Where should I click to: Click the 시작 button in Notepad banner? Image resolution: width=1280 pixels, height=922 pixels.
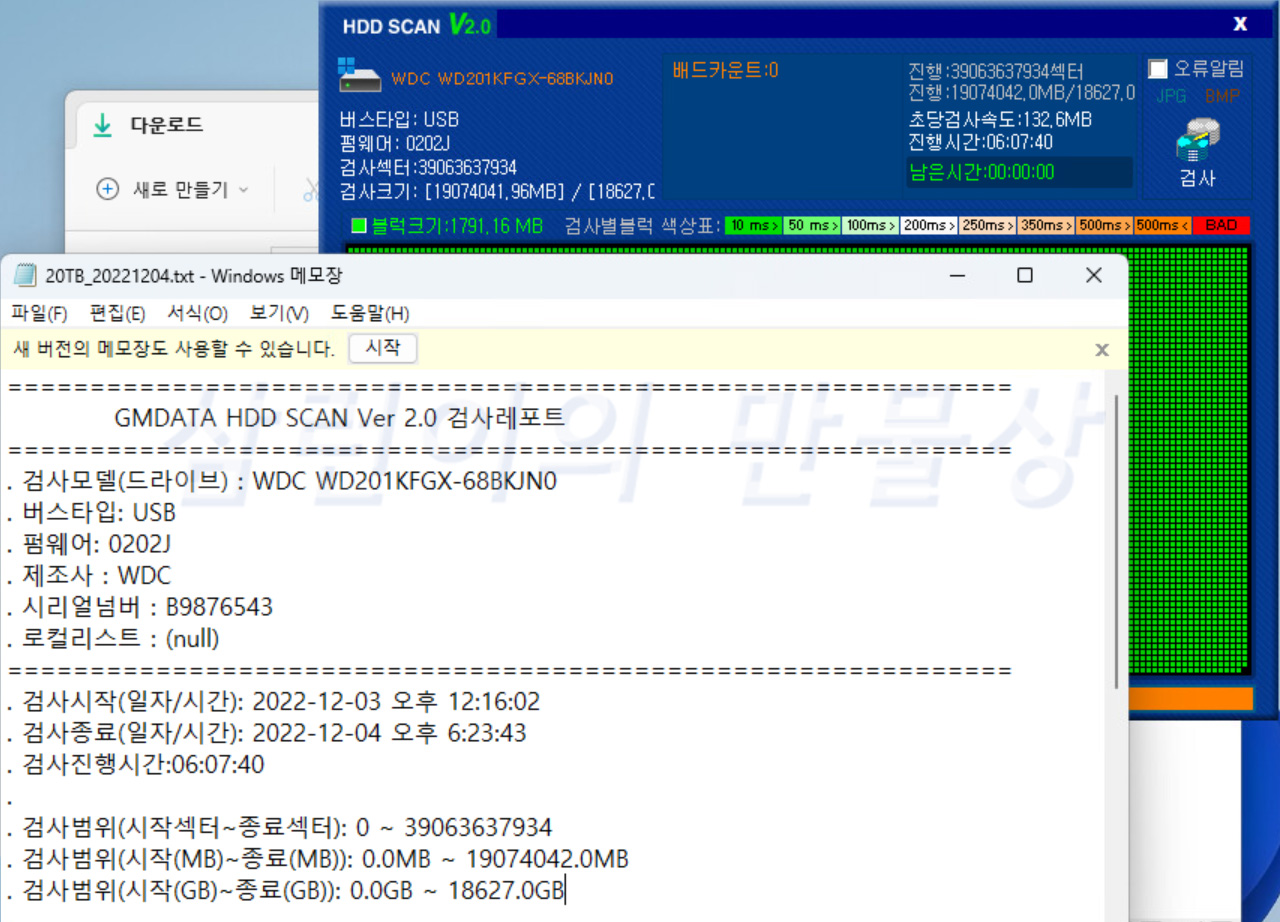(383, 349)
